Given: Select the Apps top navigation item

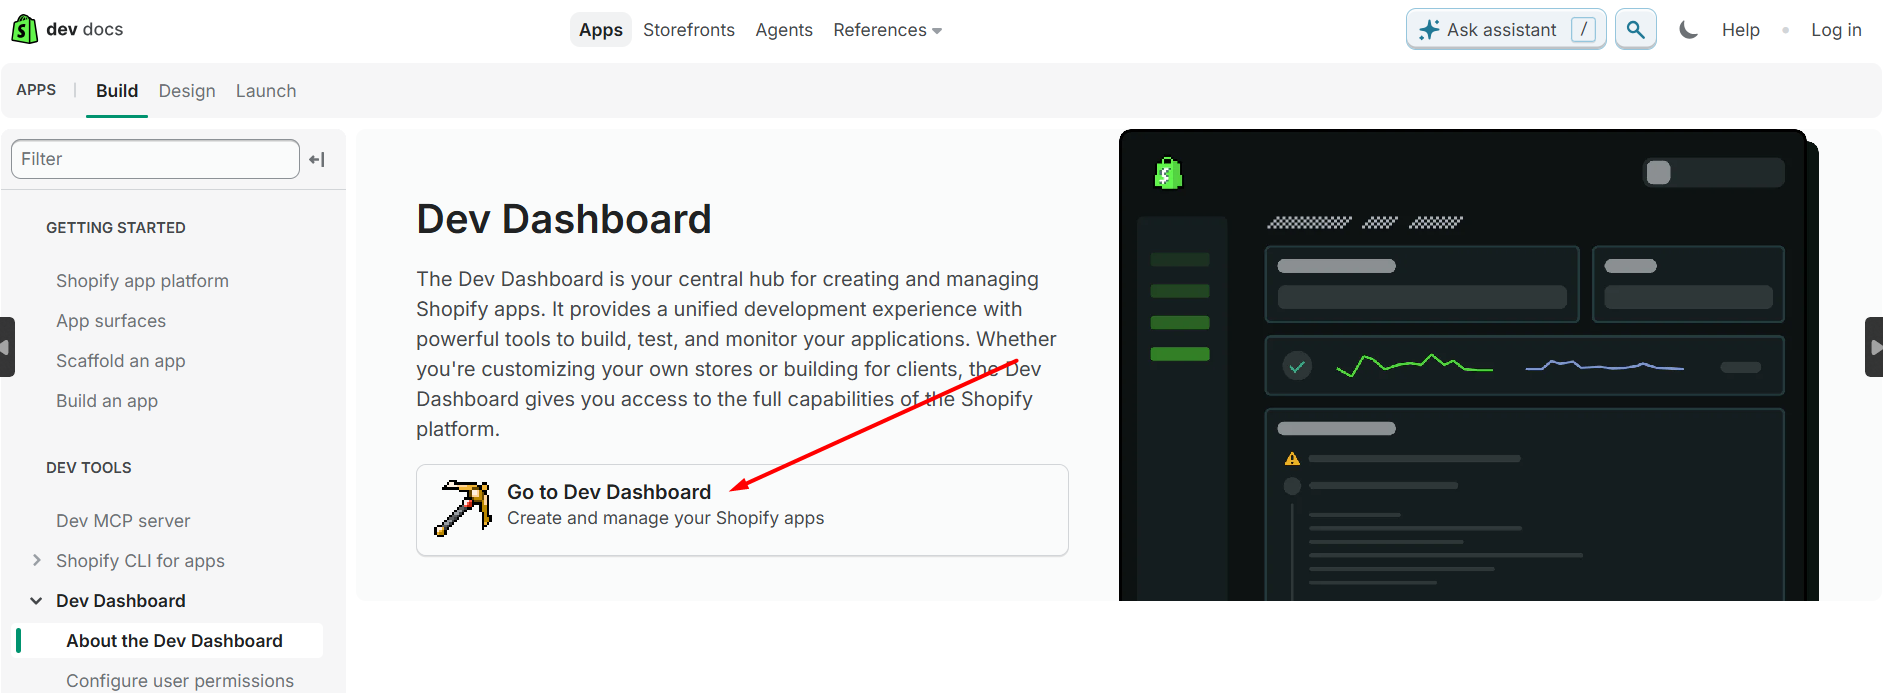Looking at the screenshot, I should click(x=601, y=30).
